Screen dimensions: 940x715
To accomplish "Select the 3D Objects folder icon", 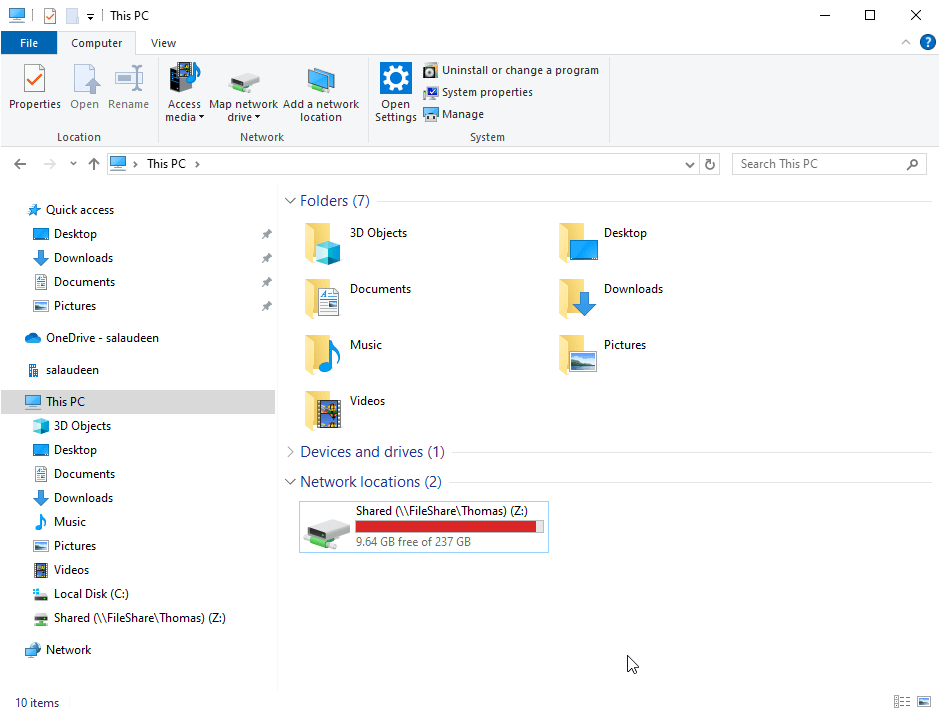I will pos(323,243).
